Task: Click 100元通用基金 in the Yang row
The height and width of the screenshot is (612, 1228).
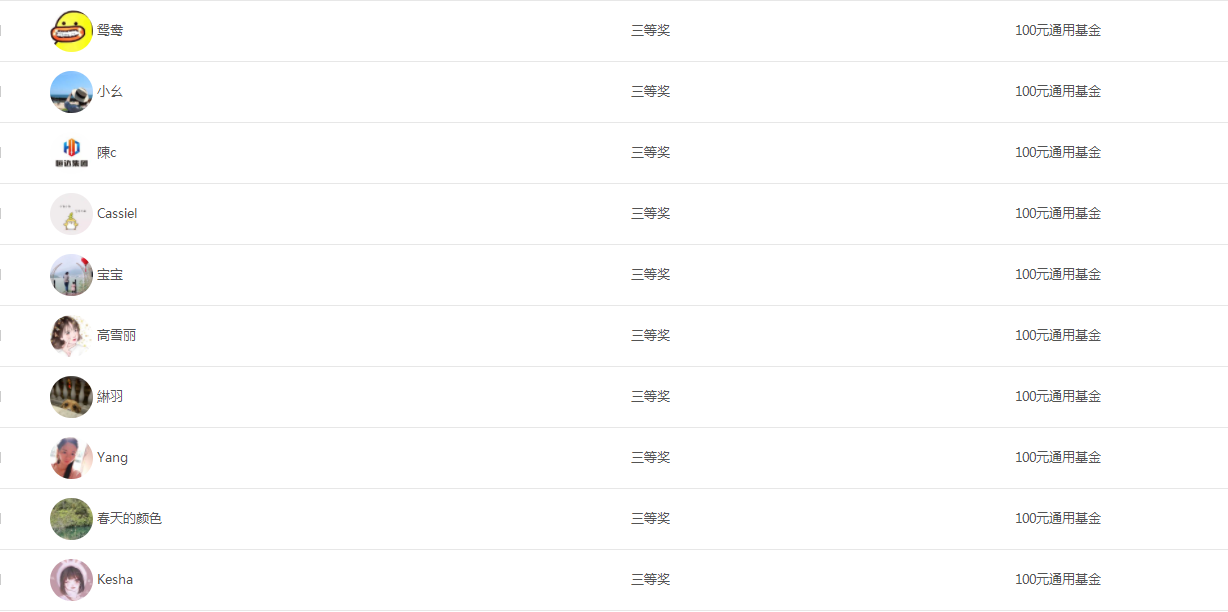Action: tap(1058, 458)
